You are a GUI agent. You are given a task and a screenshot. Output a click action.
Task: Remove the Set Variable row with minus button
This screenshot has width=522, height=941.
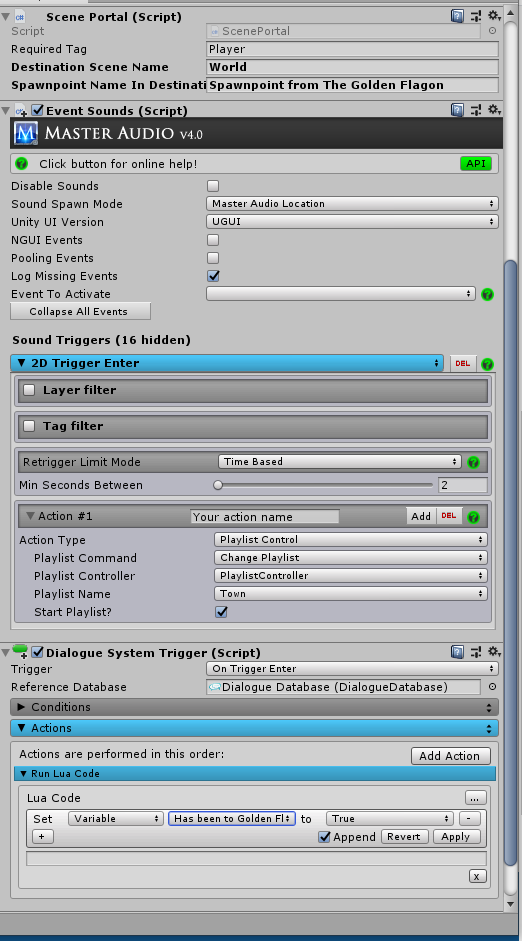[469, 819]
